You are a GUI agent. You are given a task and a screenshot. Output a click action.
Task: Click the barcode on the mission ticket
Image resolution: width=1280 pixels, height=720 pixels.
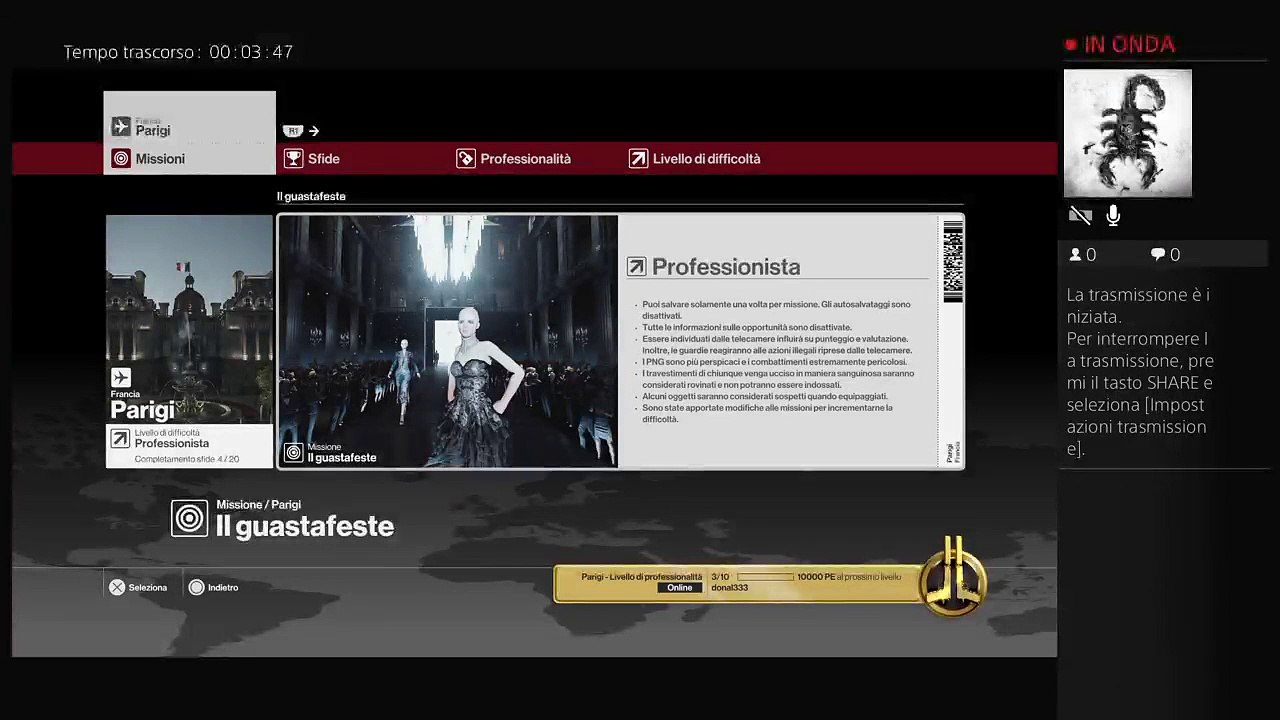[x=953, y=261]
